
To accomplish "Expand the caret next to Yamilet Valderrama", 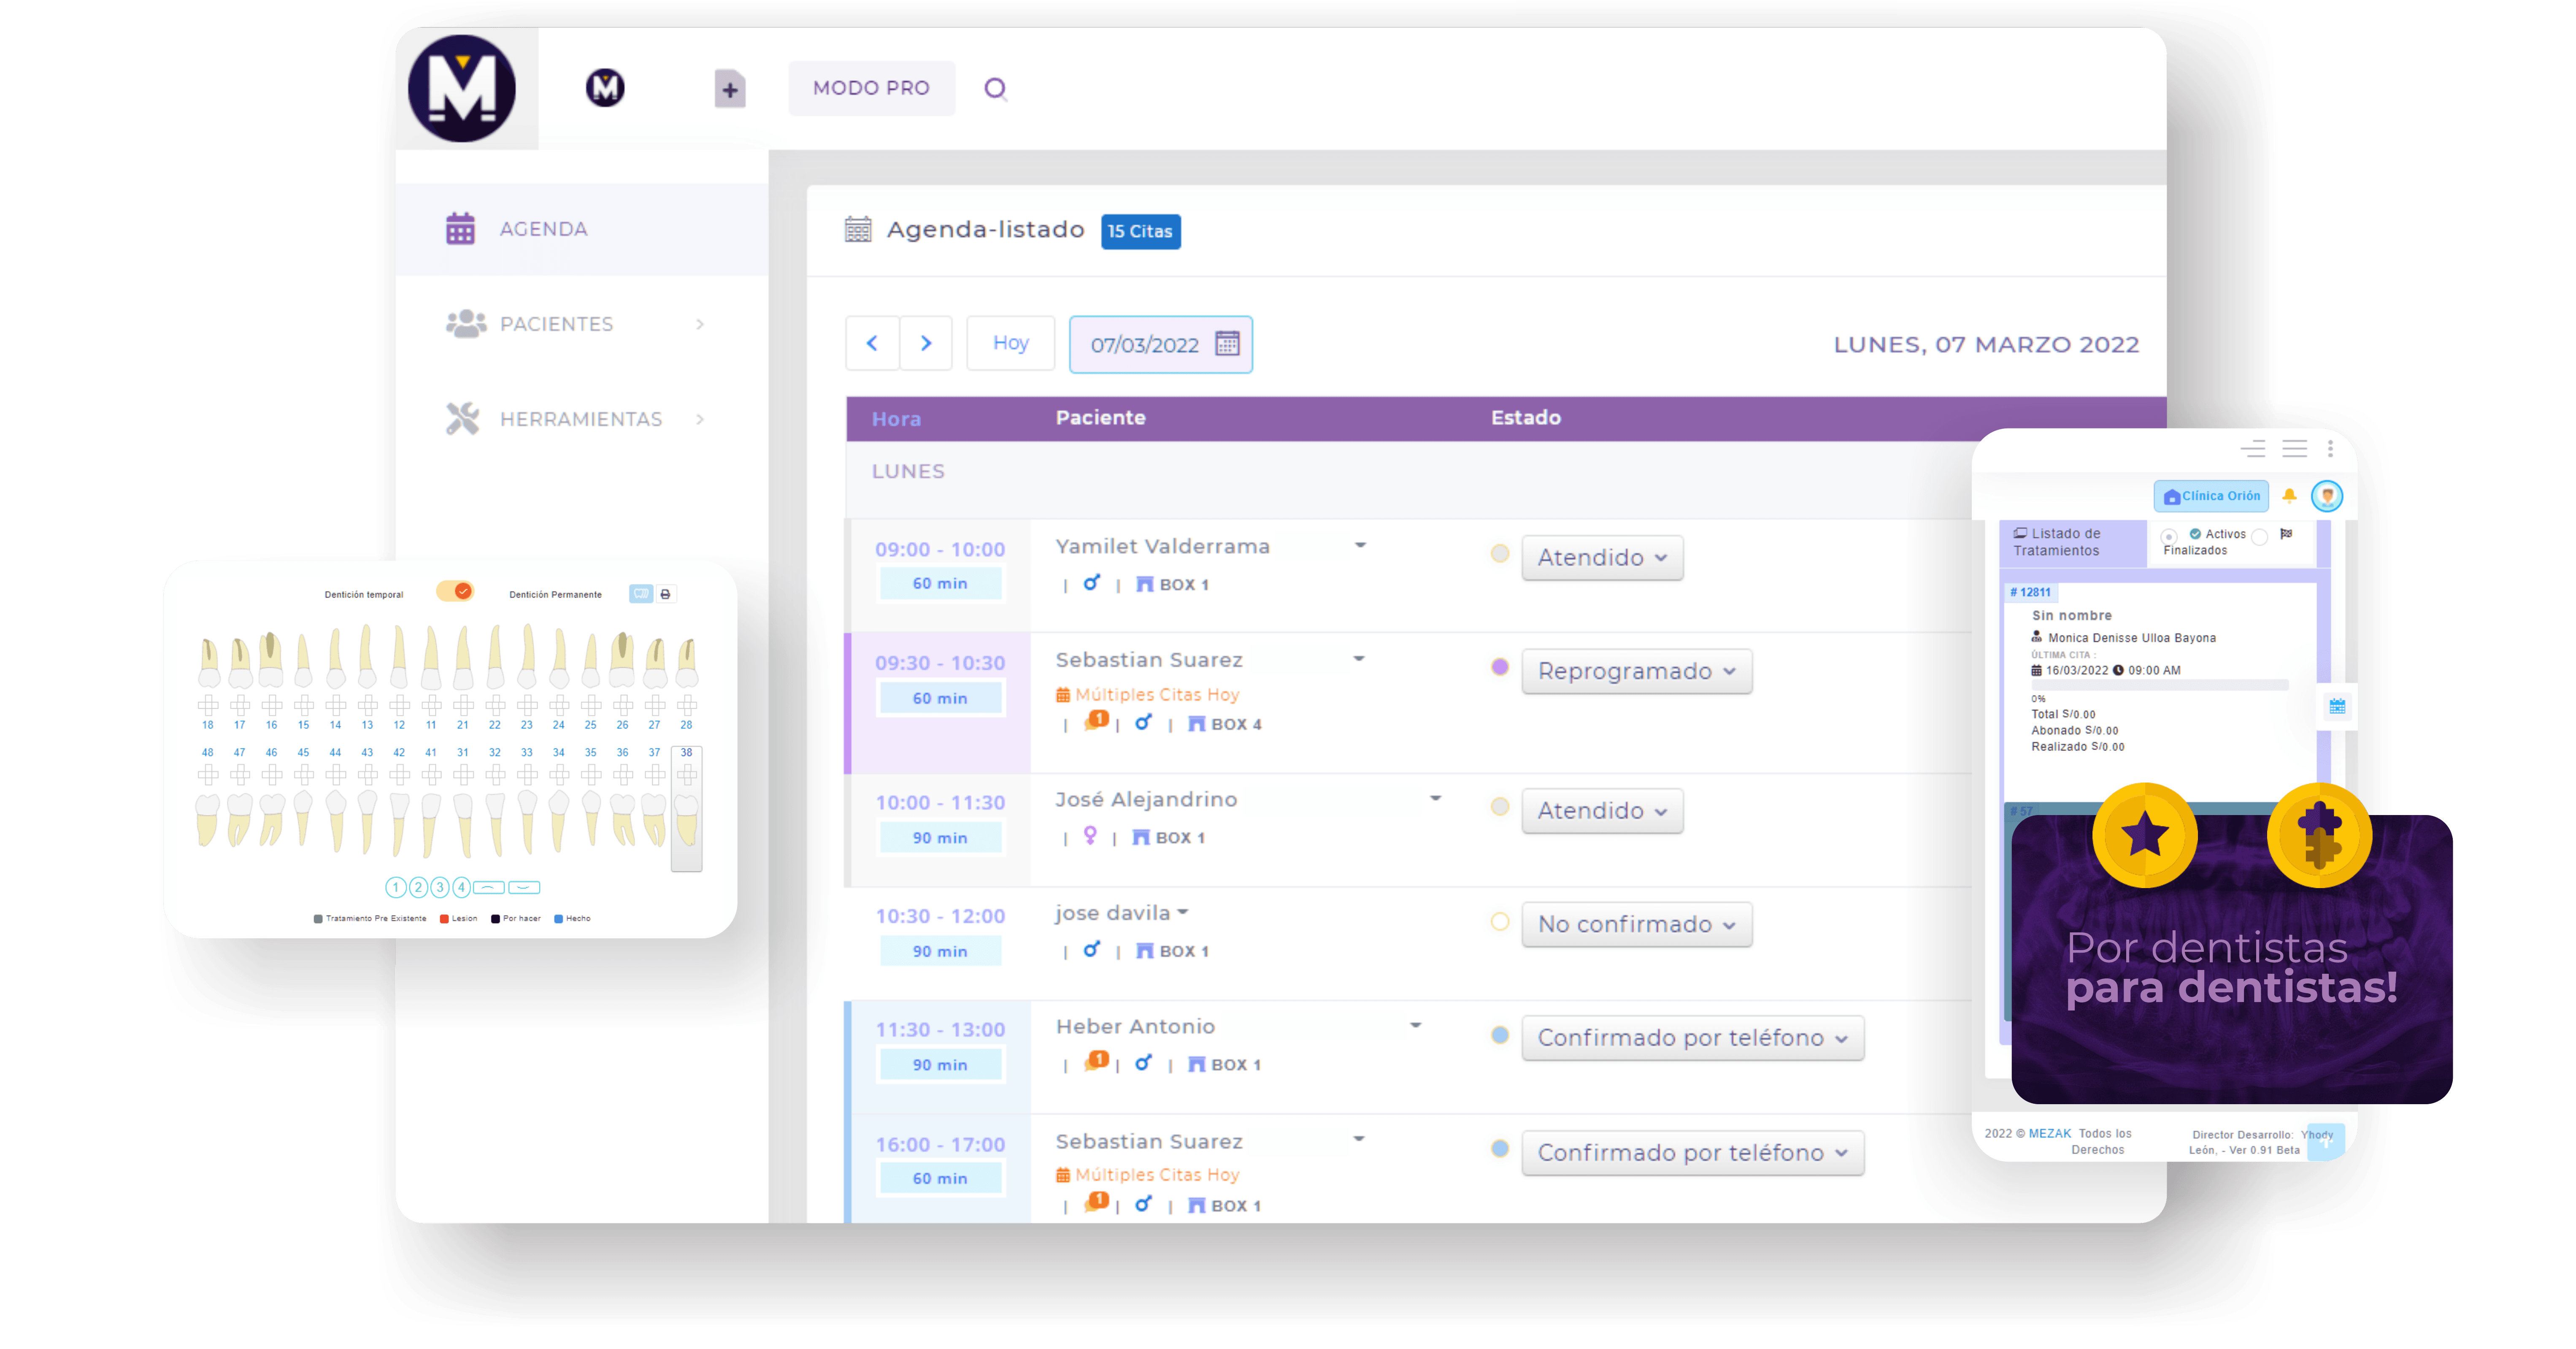I will pyautogui.click(x=1360, y=546).
